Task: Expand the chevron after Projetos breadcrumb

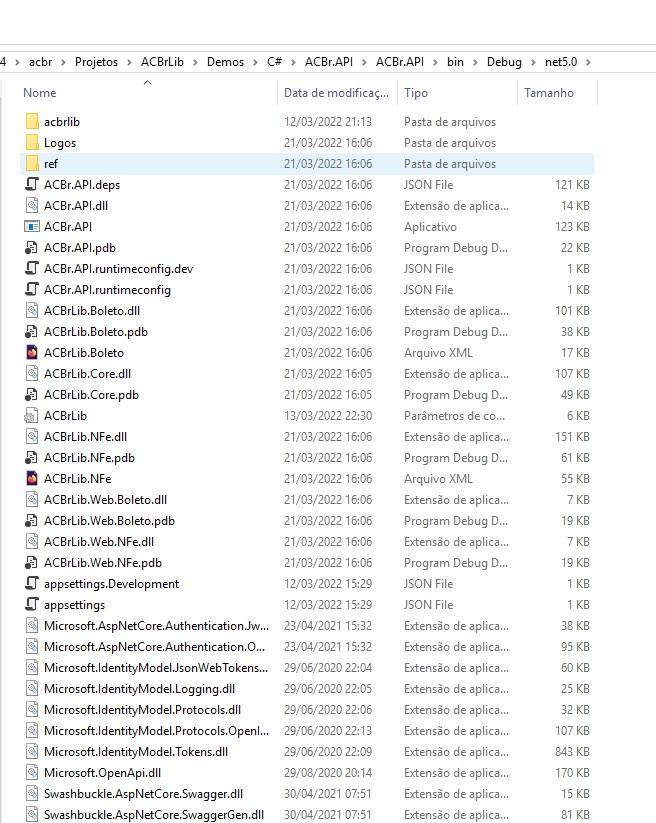Action: point(129,62)
